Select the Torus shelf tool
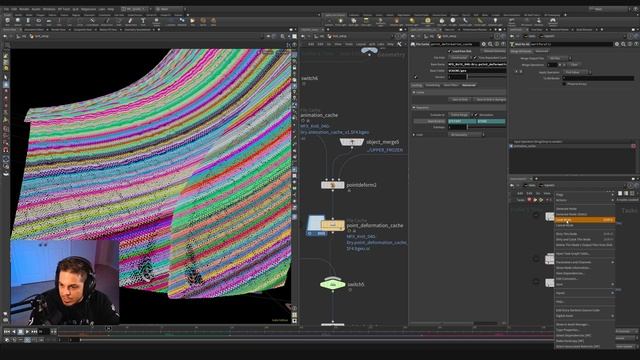640x360 pixels. click(39, 20)
